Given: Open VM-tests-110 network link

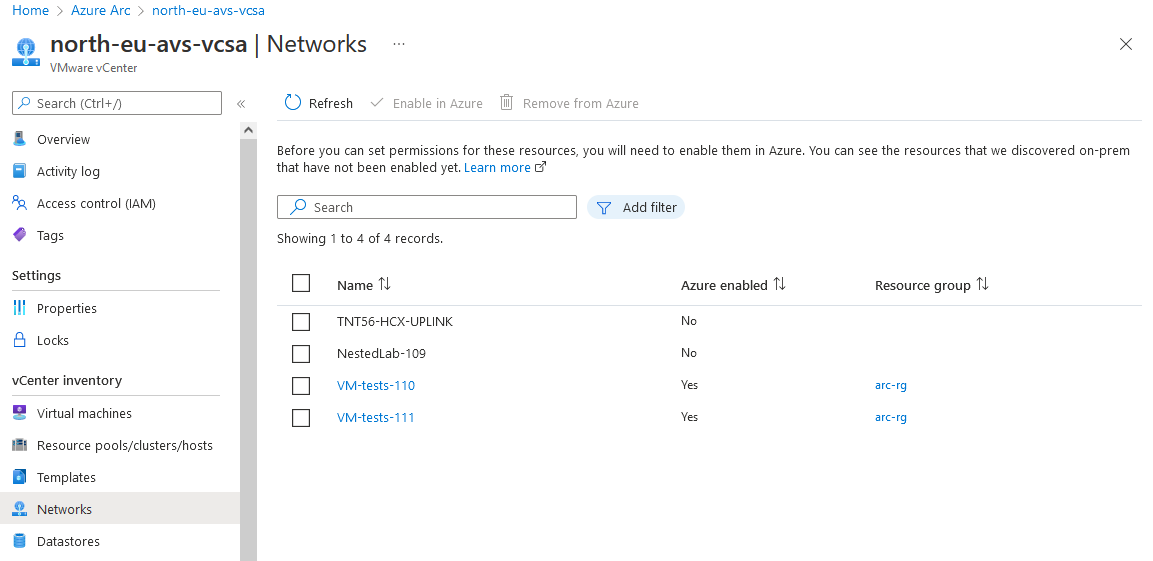Looking at the screenshot, I should click(x=376, y=385).
